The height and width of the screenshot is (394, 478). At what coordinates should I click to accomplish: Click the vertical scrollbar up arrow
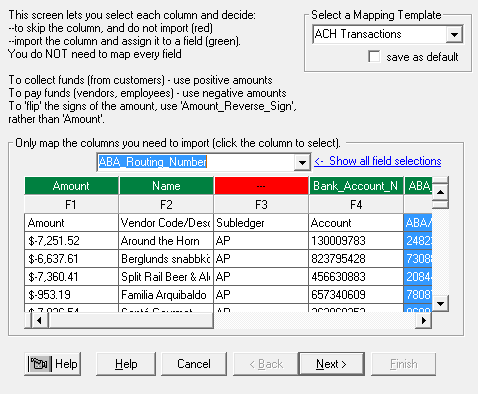coord(440,192)
